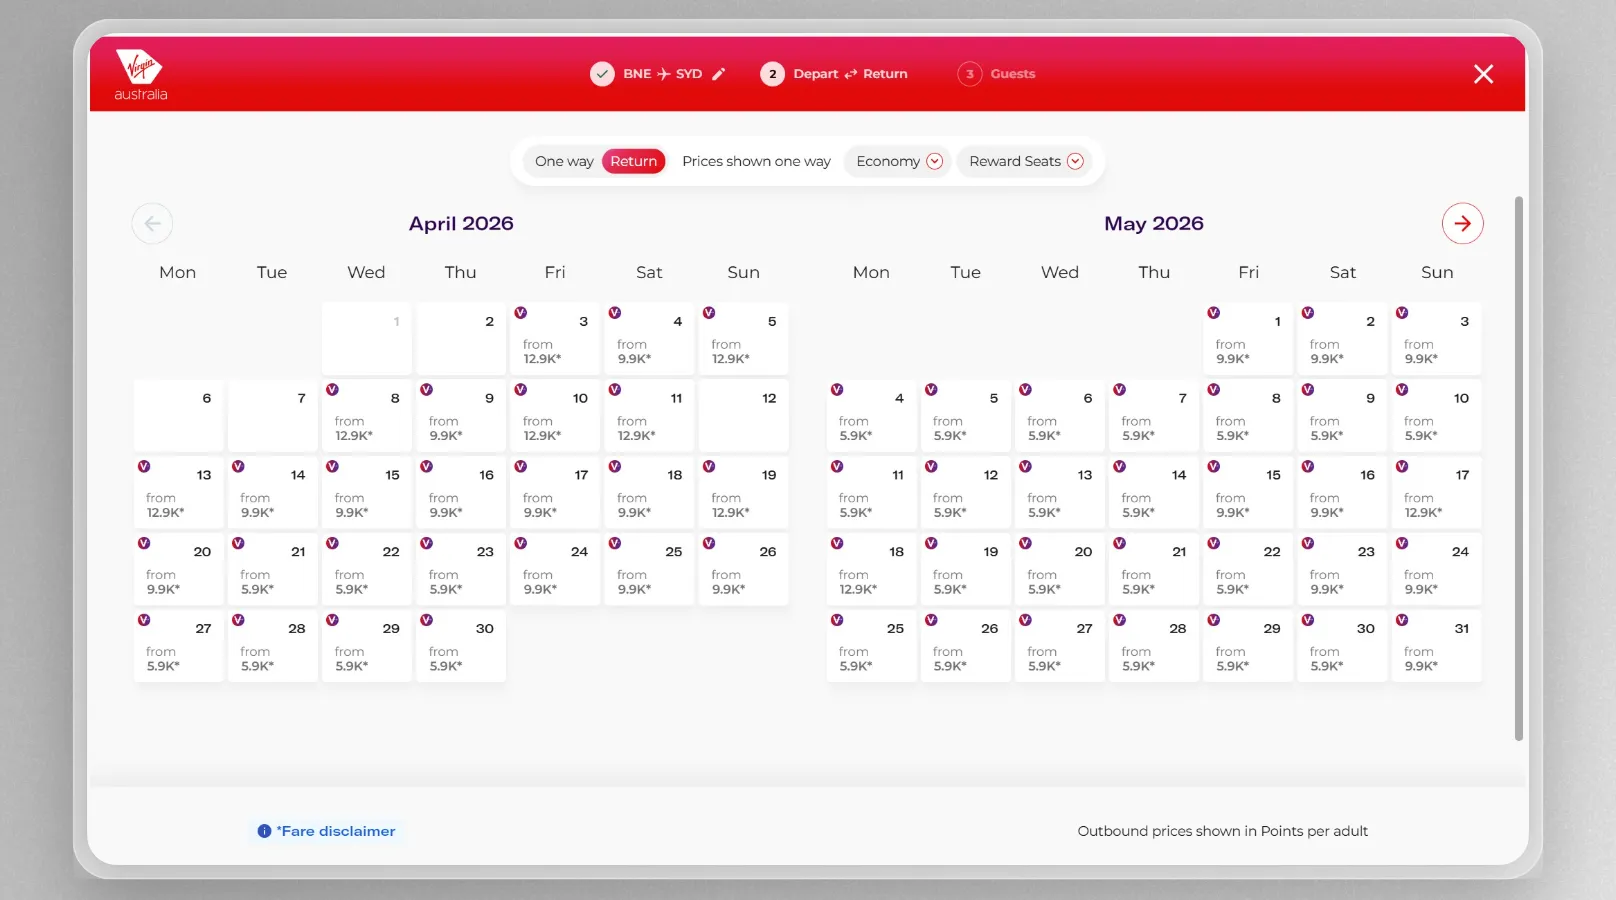Select April 12 with no fare shown

pos(744,416)
